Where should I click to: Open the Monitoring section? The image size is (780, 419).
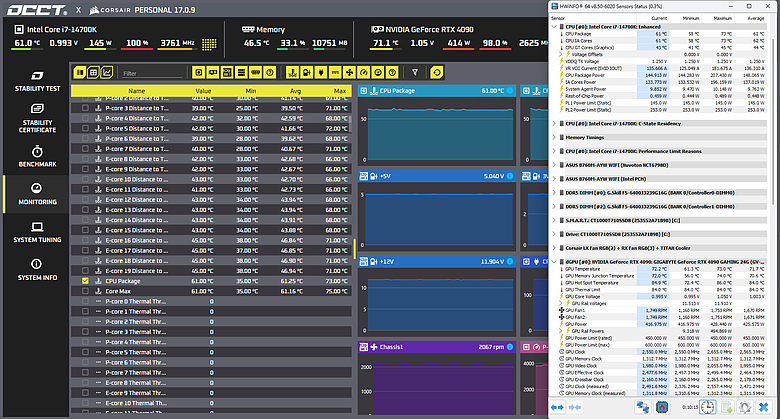[37, 194]
